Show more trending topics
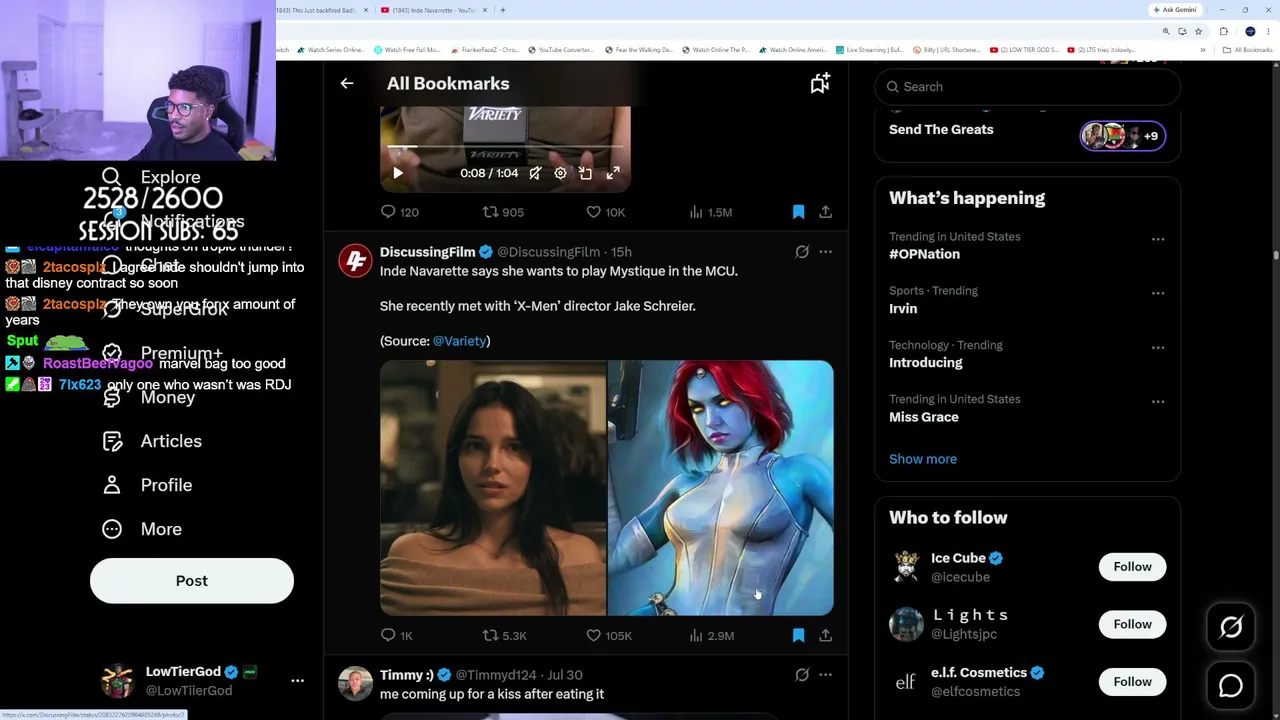Screen dimensions: 1280x720 click(923, 459)
